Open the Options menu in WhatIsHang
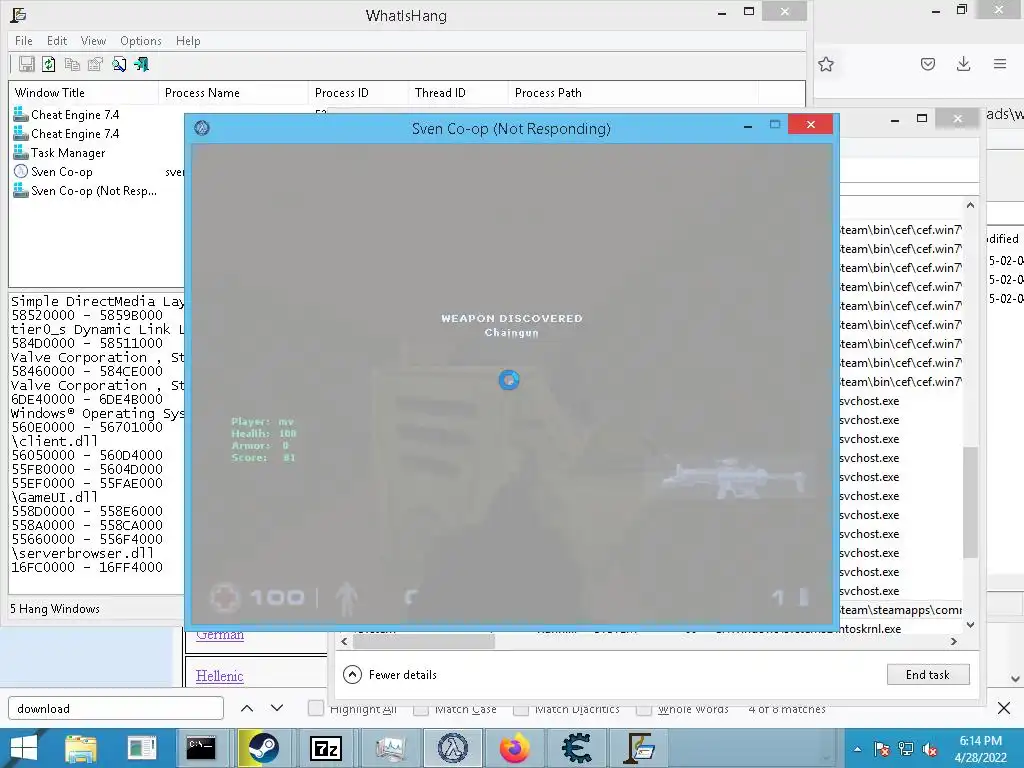 pos(140,40)
